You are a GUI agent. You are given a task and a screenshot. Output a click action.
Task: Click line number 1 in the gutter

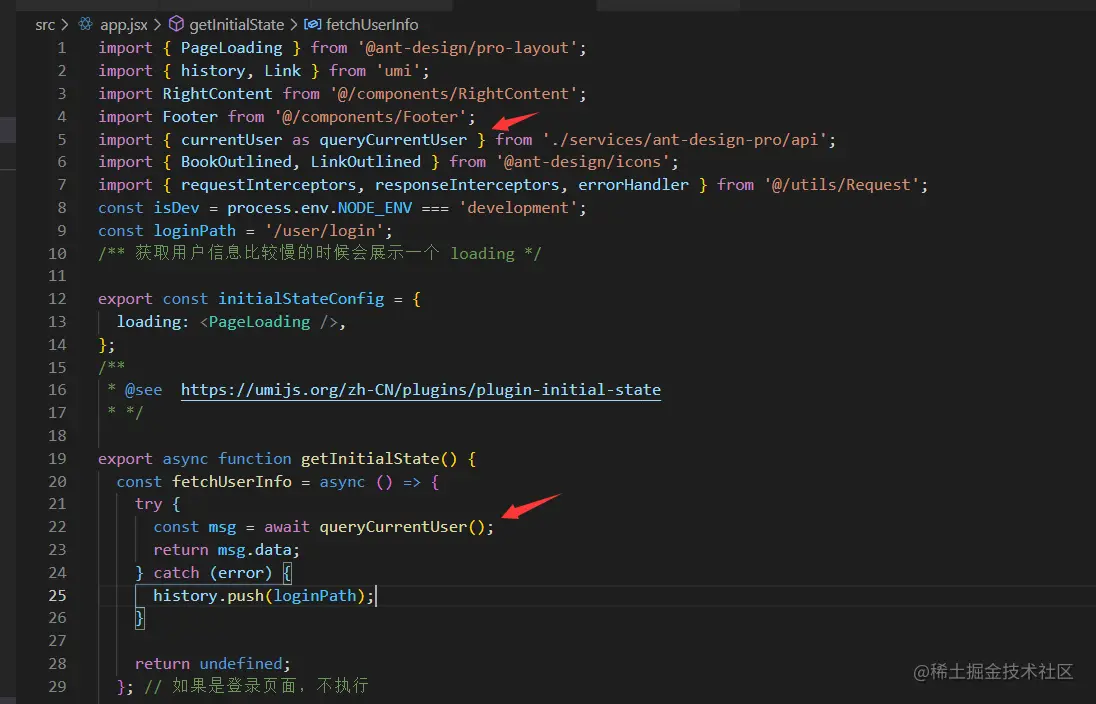pyautogui.click(x=62, y=48)
